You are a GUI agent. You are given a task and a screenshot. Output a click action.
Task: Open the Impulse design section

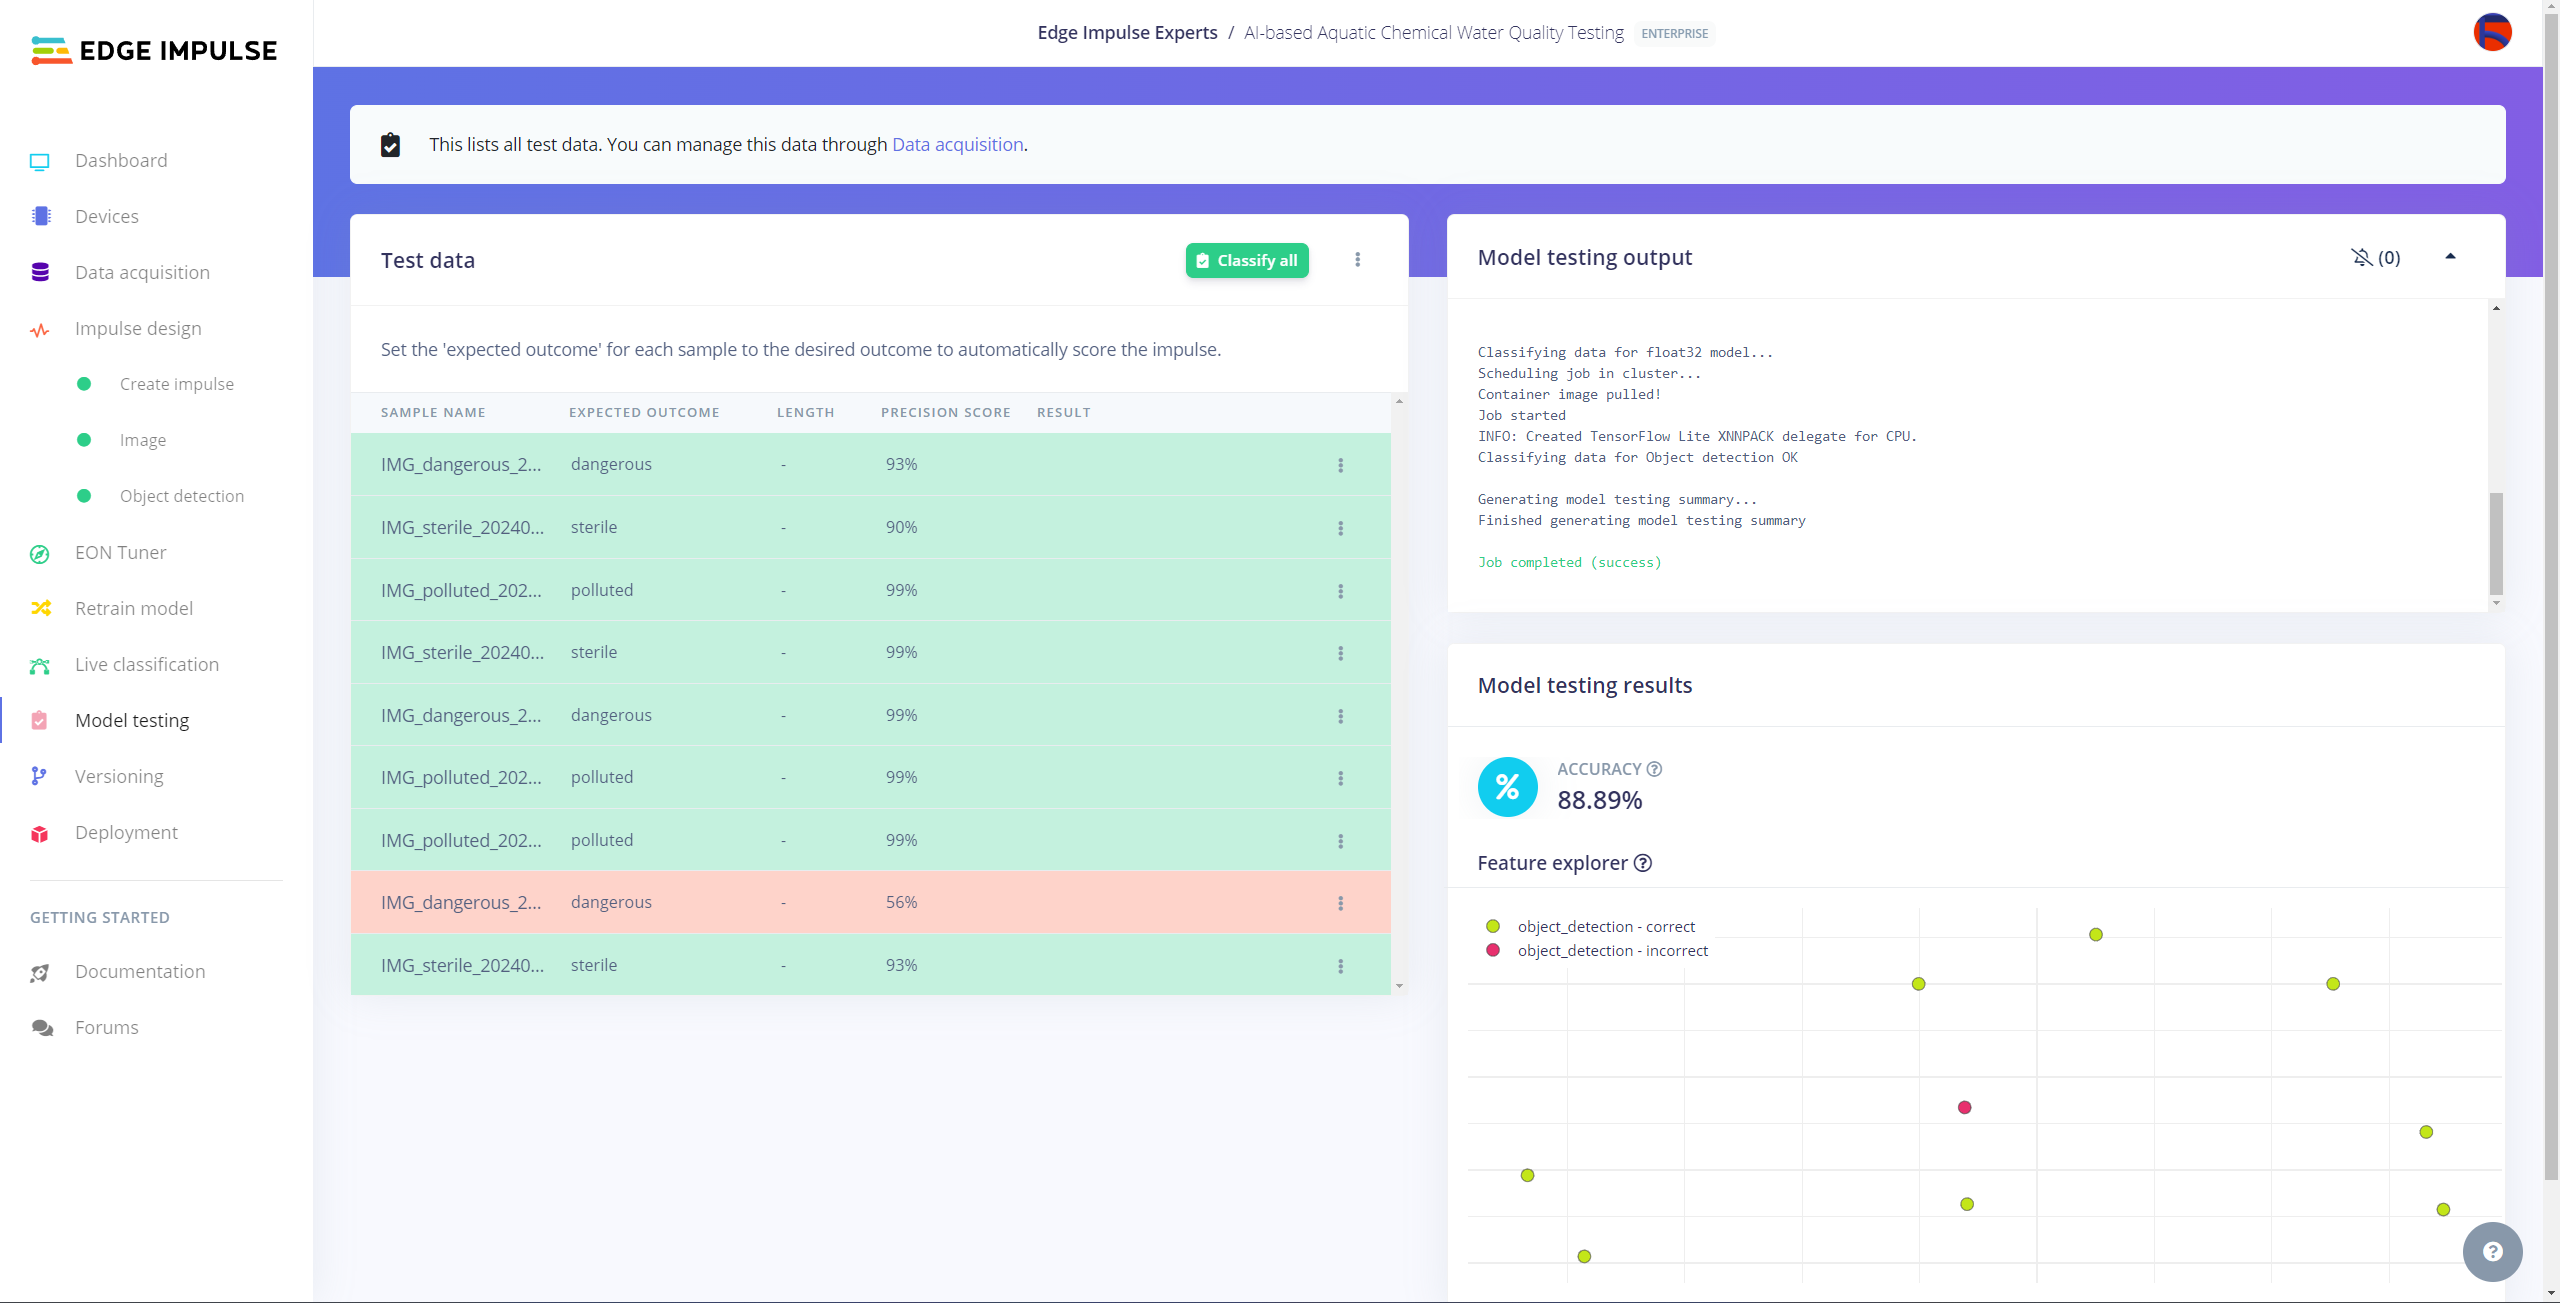(x=138, y=327)
